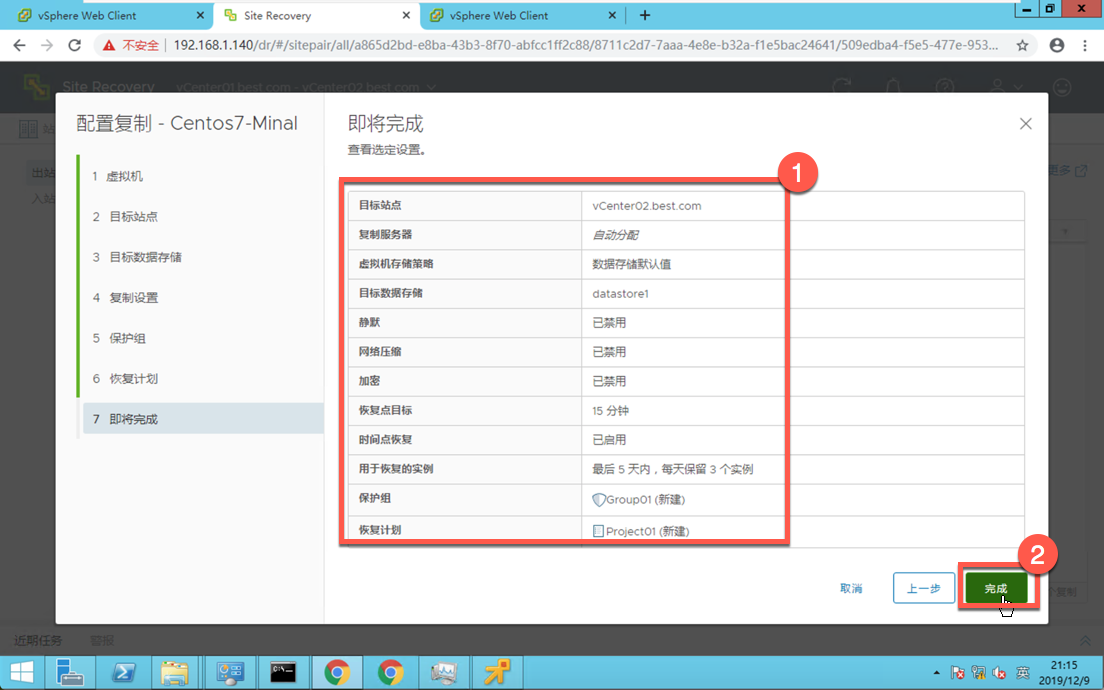The width and height of the screenshot is (1104, 690).
Task: Go back with the 上一步 button
Action: tap(923, 588)
